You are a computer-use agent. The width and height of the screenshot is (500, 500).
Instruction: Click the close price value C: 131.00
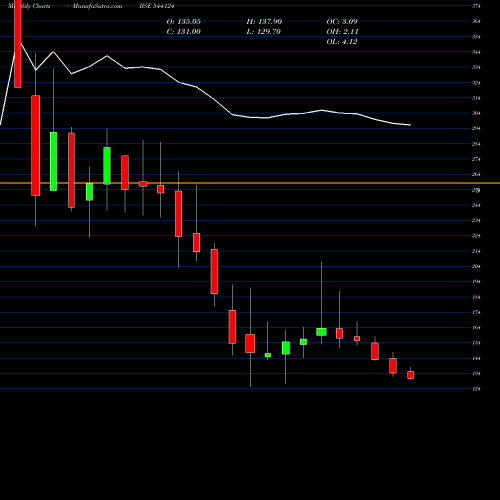184,31
